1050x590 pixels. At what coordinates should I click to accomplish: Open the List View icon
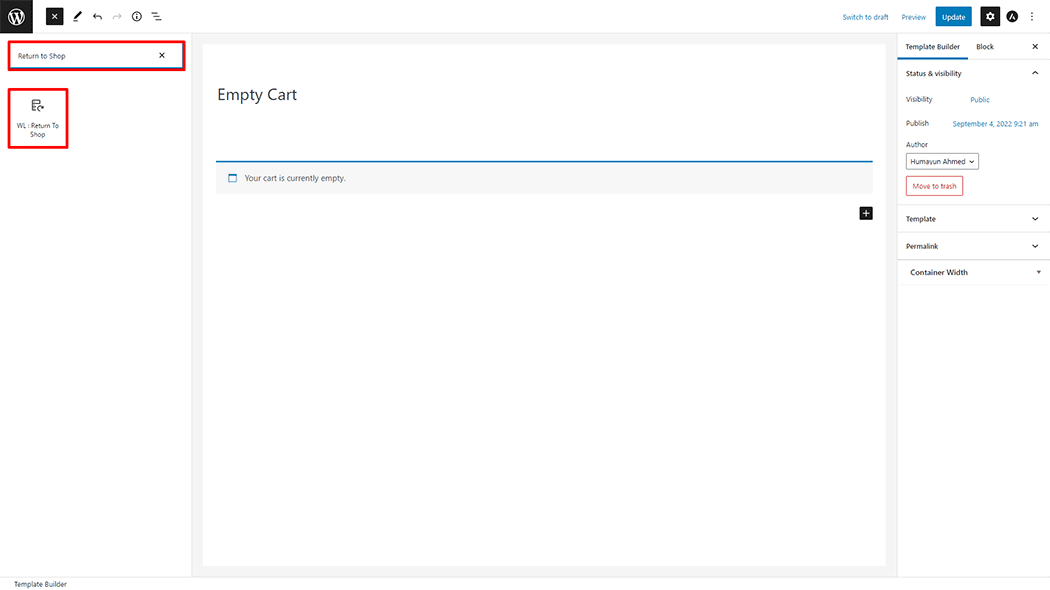click(157, 17)
